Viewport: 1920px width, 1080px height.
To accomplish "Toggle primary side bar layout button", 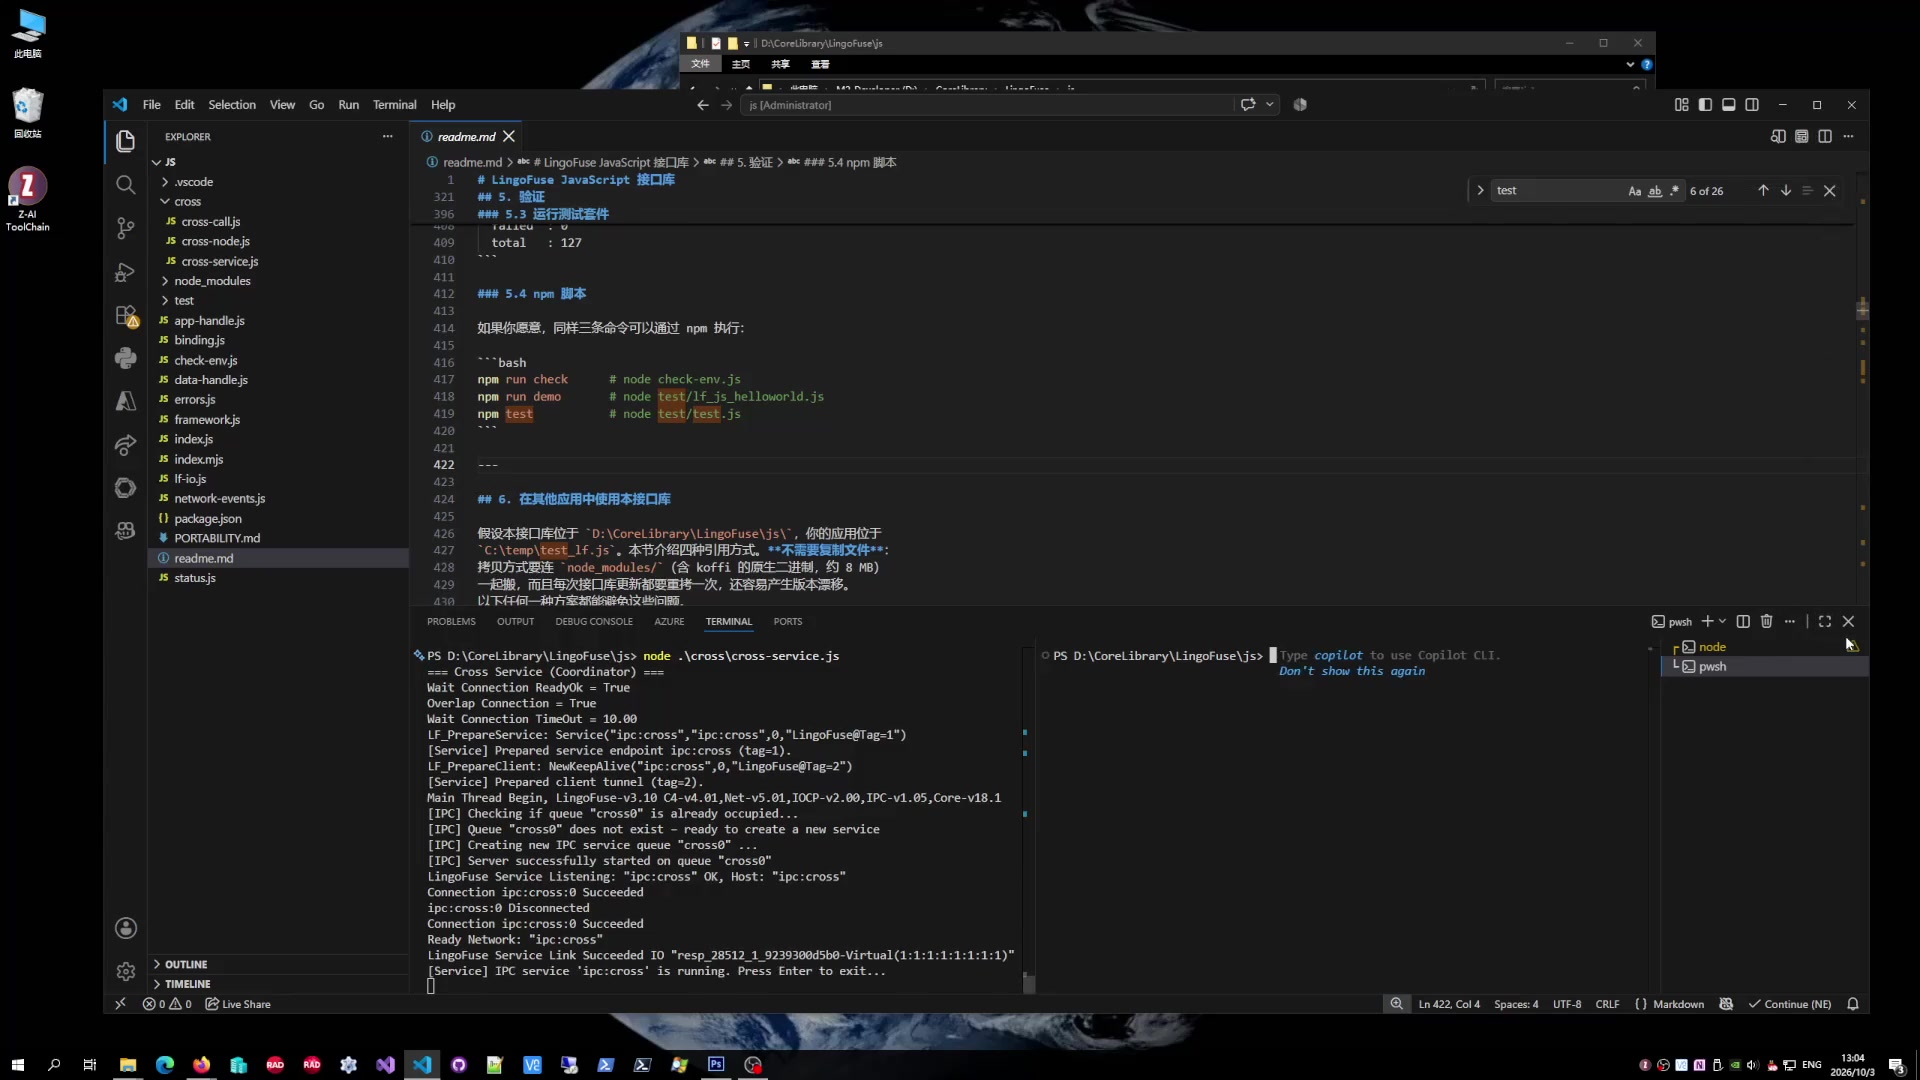I will coord(1705,104).
